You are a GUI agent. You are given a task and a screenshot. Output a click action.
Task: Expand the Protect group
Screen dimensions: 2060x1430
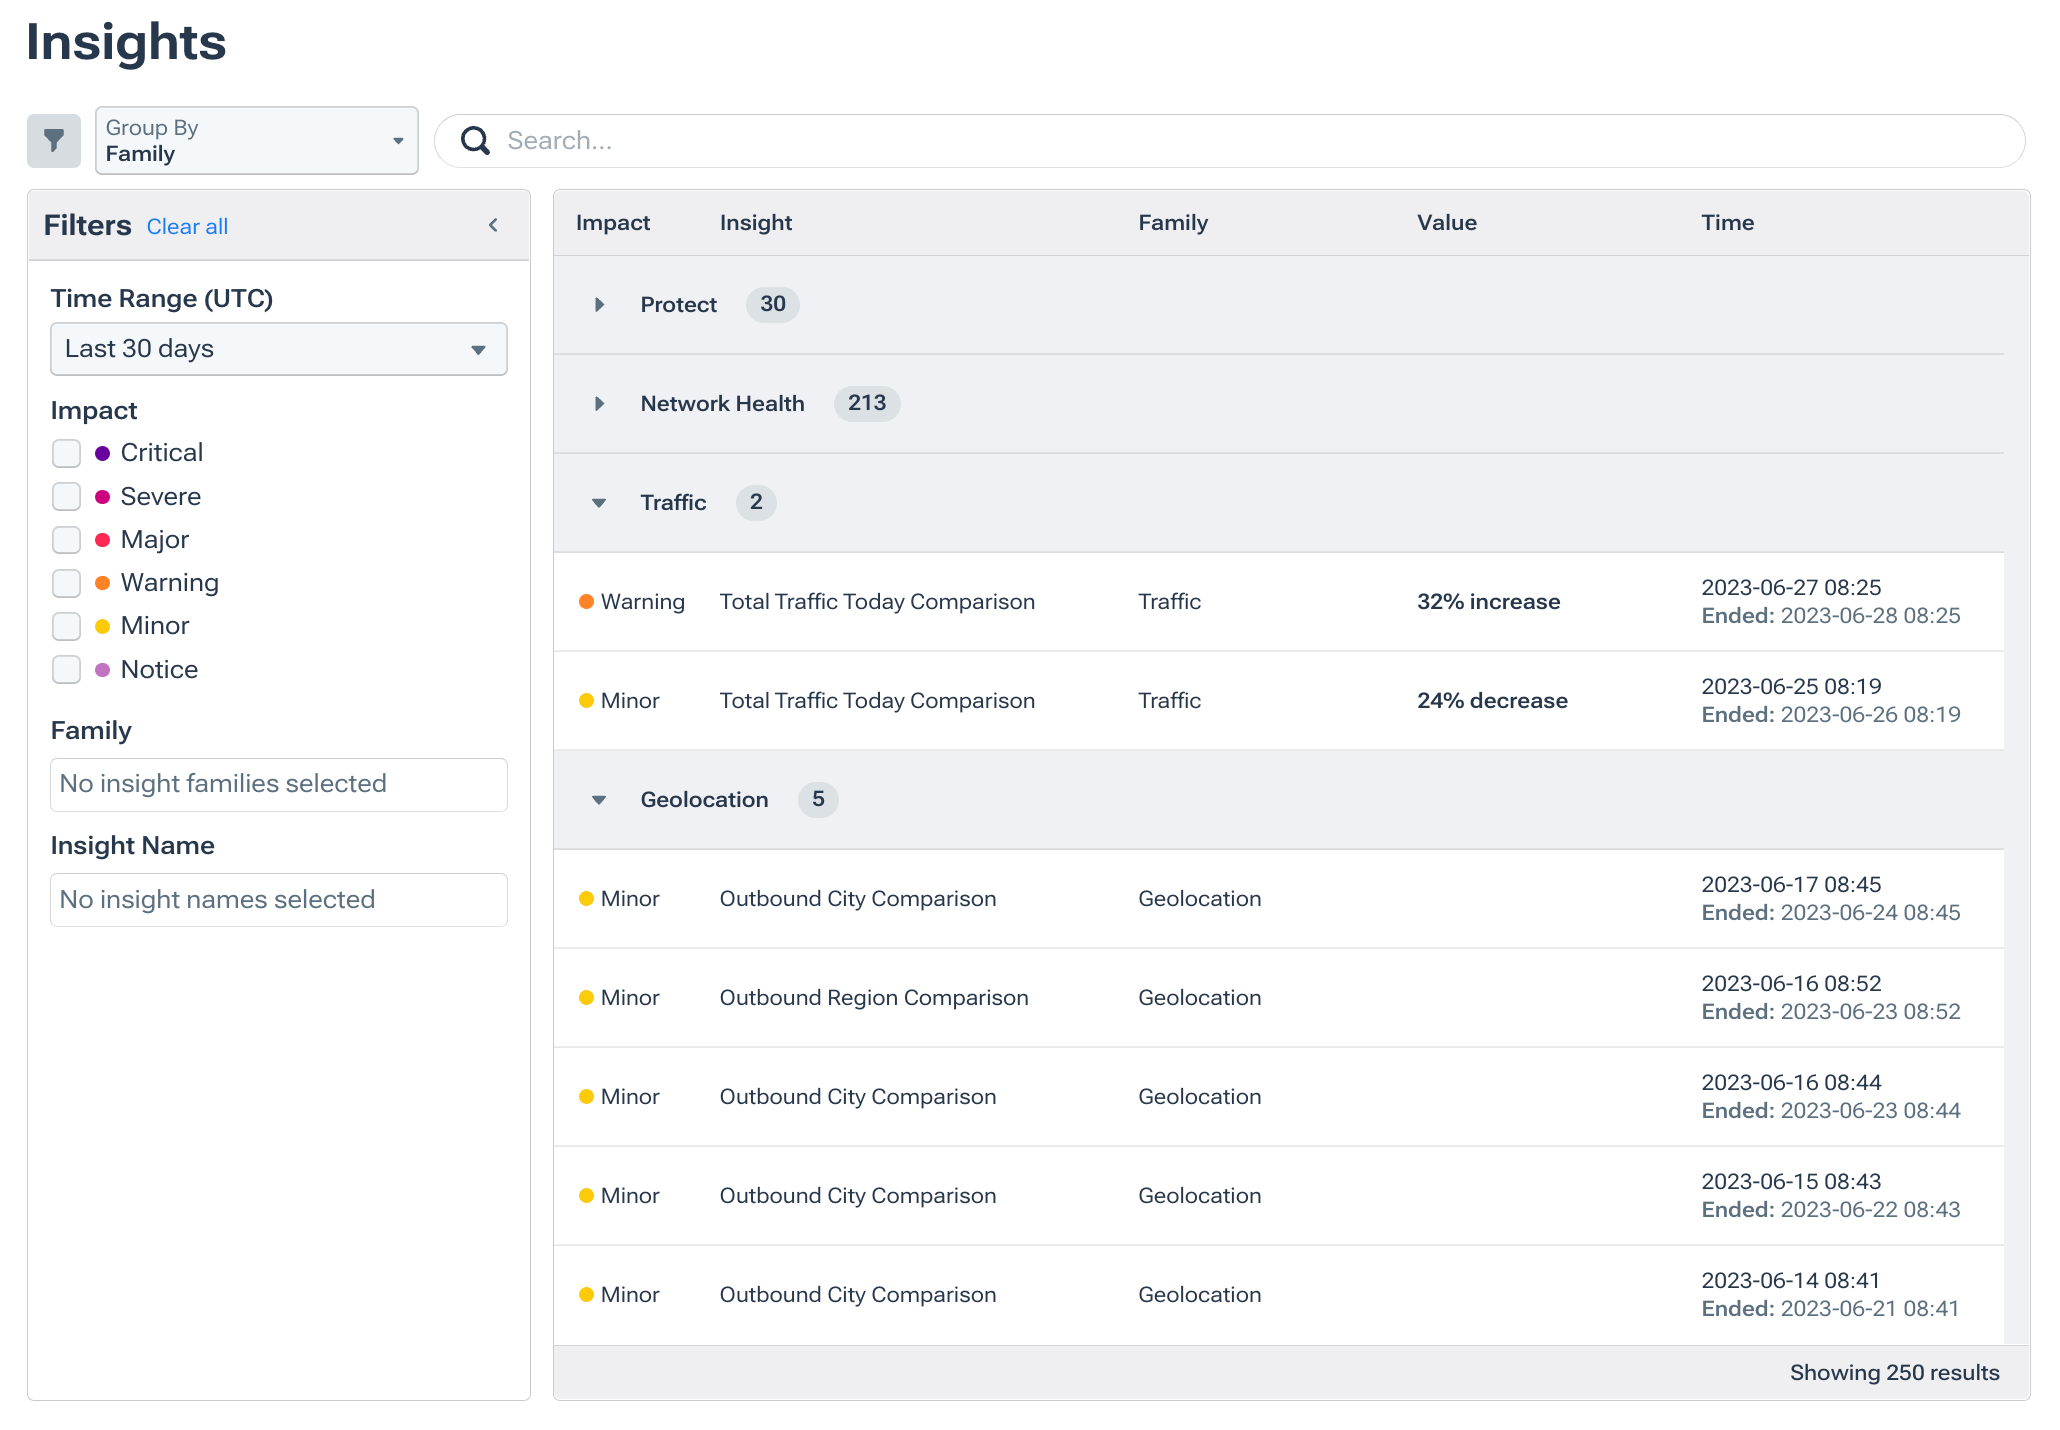click(600, 305)
